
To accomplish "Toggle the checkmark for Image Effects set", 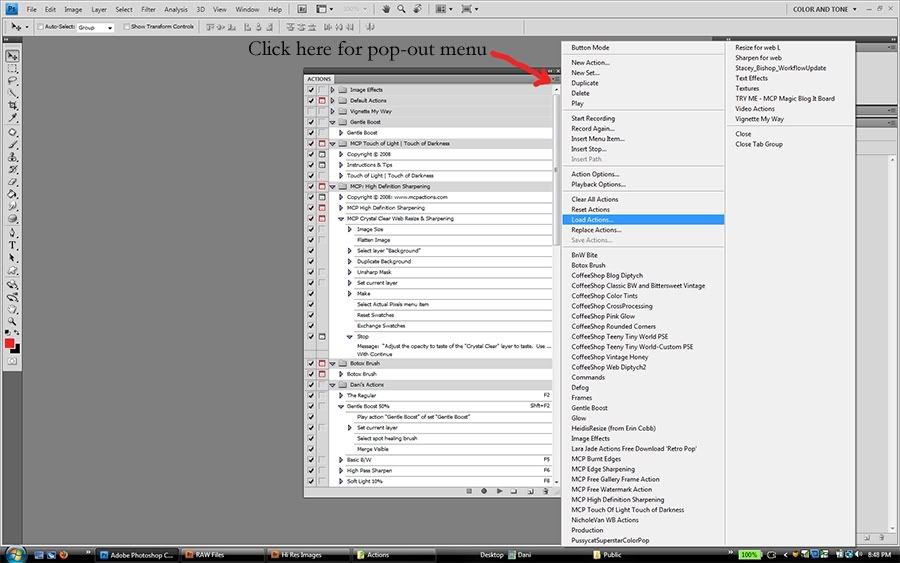I will (x=311, y=90).
